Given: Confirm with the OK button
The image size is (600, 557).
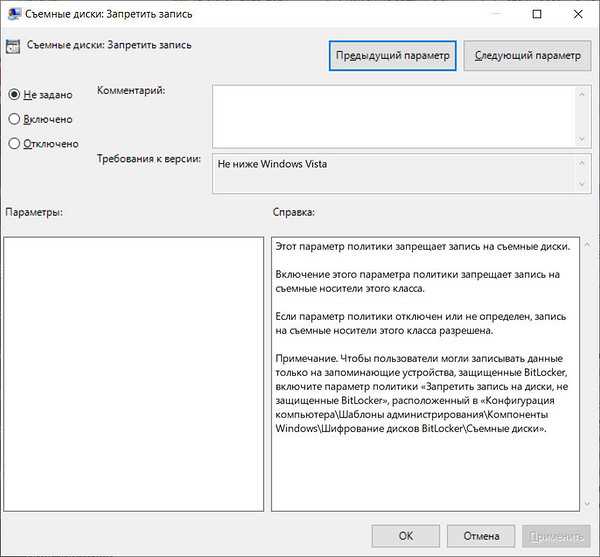Looking at the screenshot, I should click(406, 536).
